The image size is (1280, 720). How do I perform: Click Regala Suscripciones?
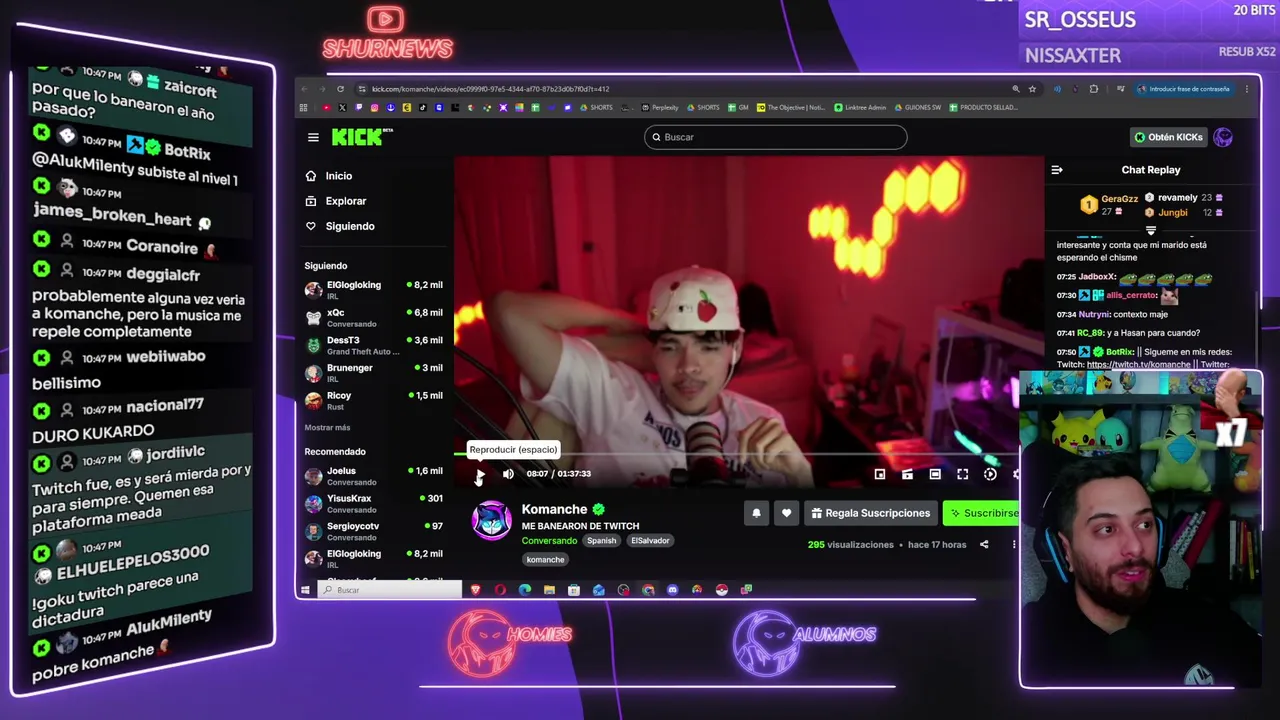click(871, 513)
